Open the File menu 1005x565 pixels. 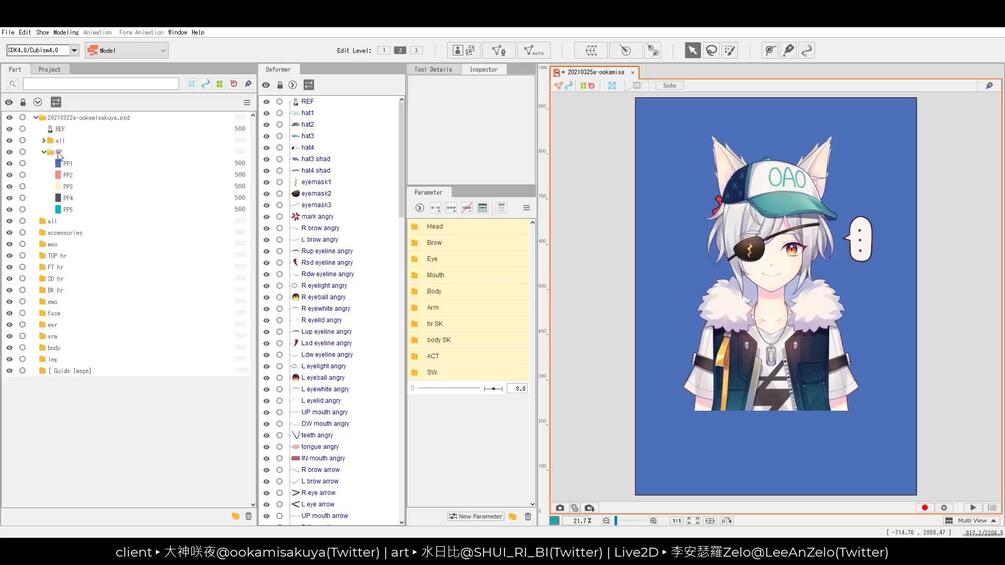click(x=8, y=32)
